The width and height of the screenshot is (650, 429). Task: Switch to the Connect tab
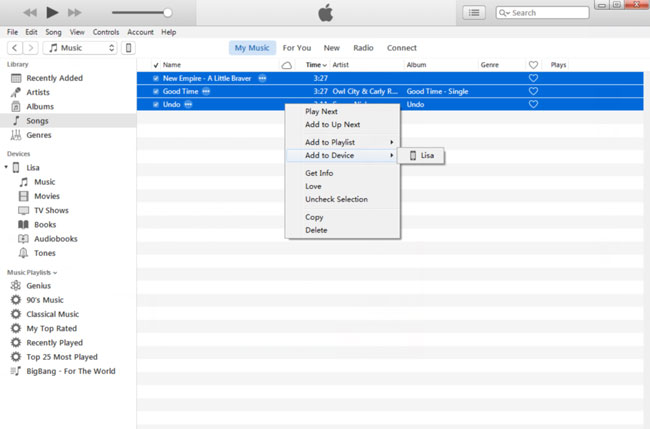pos(402,48)
